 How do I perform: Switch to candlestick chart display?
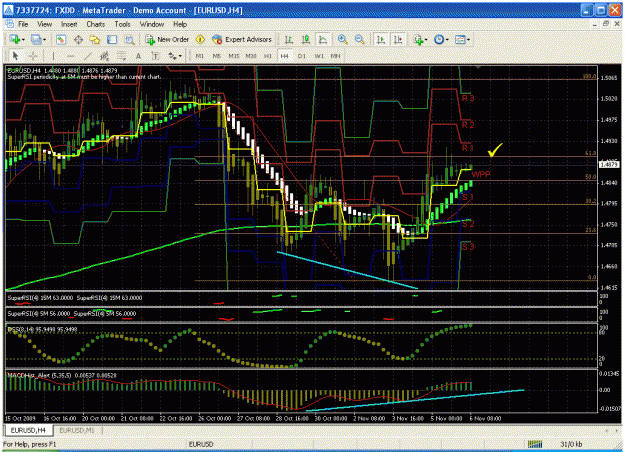point(306,39)
